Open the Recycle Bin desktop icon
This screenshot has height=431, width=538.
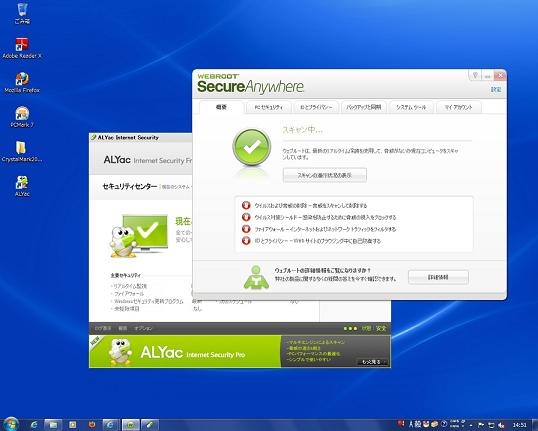[22, 13]
